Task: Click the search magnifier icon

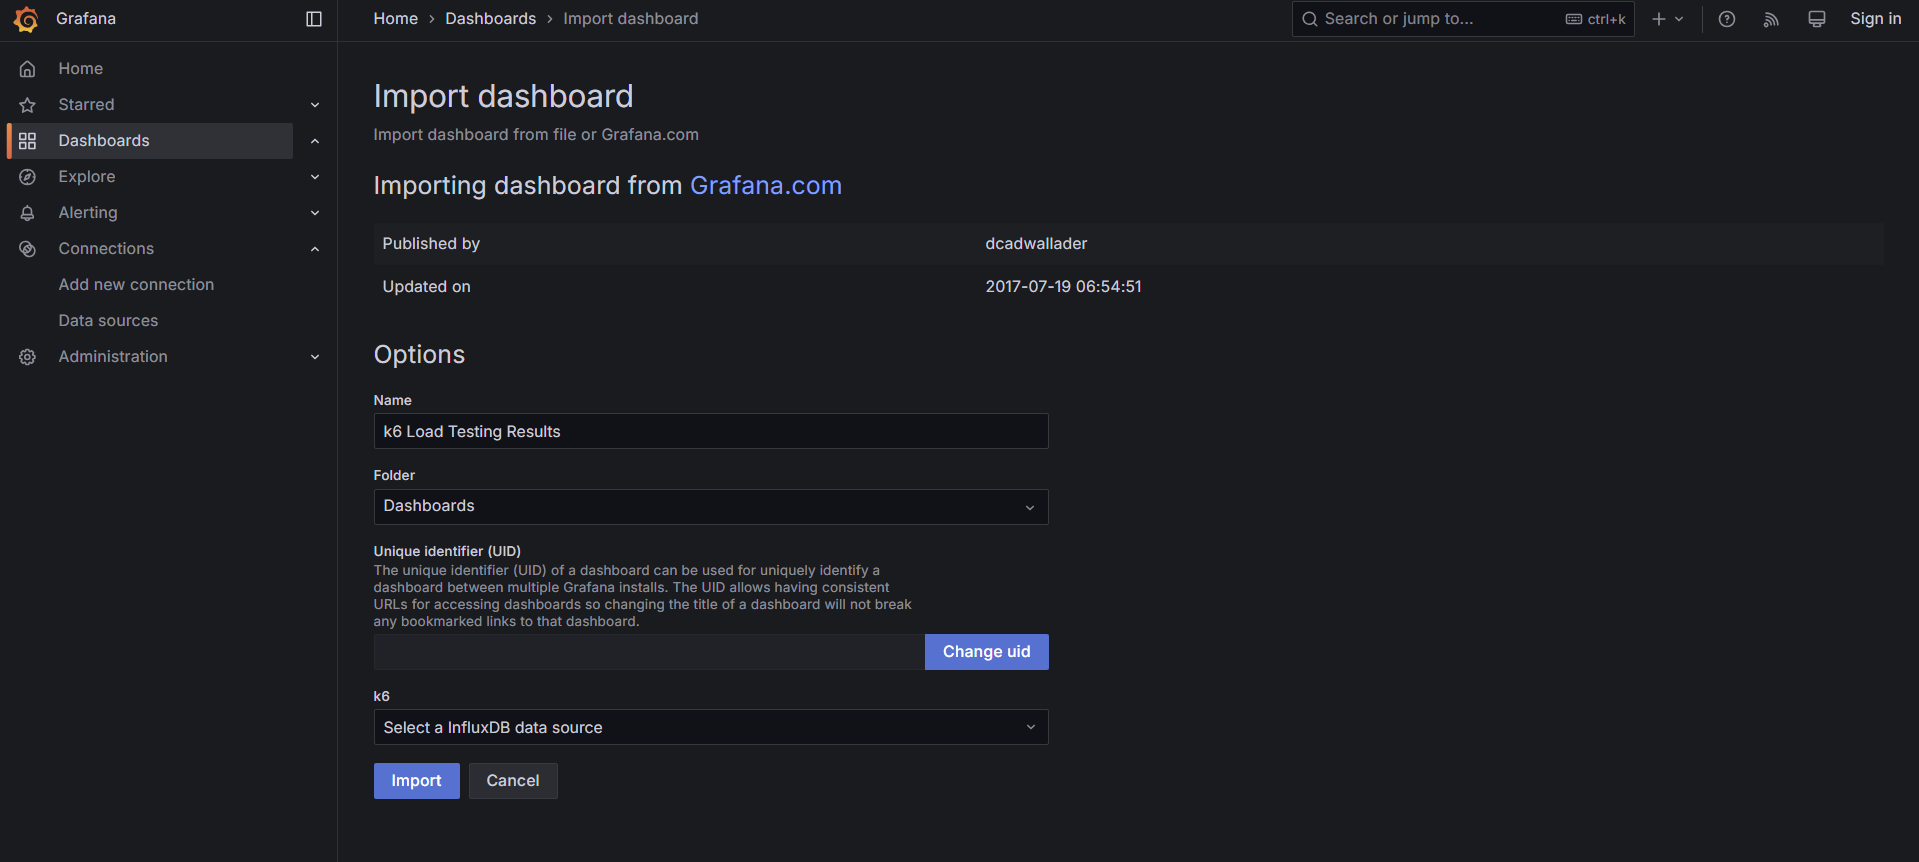Action: click(1309, 19)
